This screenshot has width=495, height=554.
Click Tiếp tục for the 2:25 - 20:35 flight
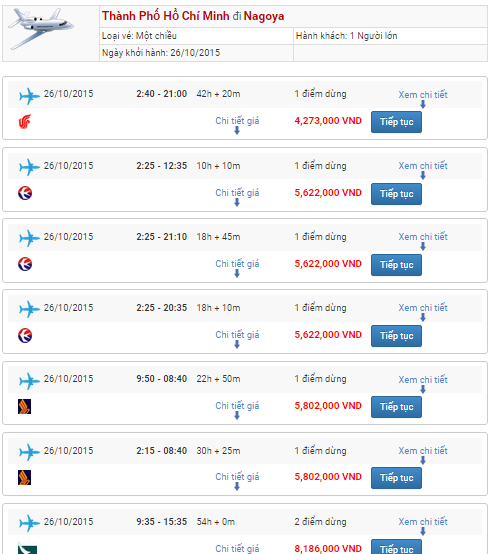(396, 336)
